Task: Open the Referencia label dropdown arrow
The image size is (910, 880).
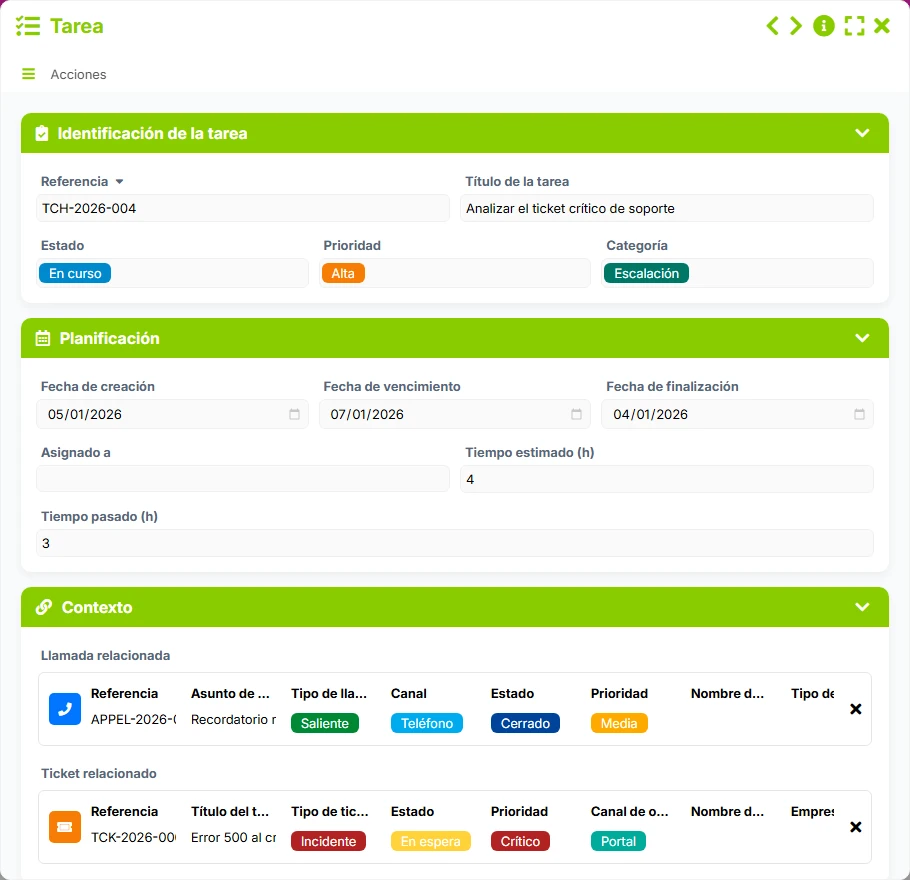Action: tap(119, 182)
